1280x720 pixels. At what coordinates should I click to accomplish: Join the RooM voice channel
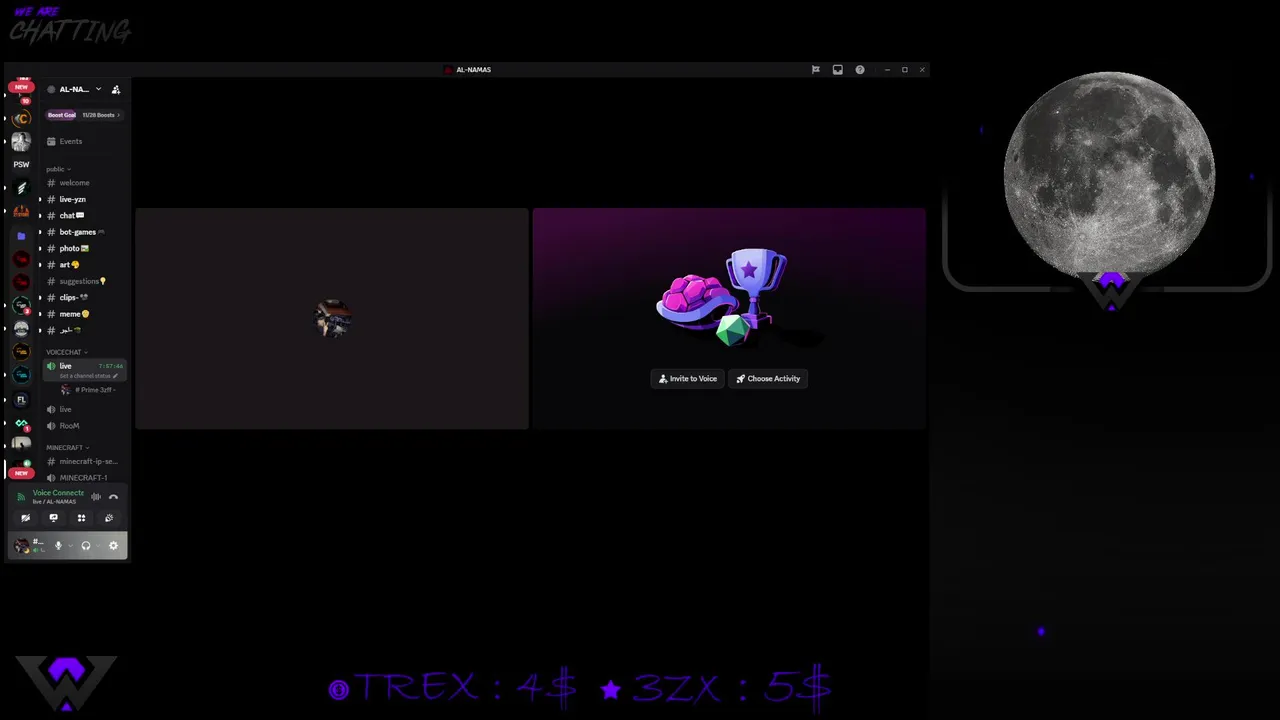tap(84, 426)
